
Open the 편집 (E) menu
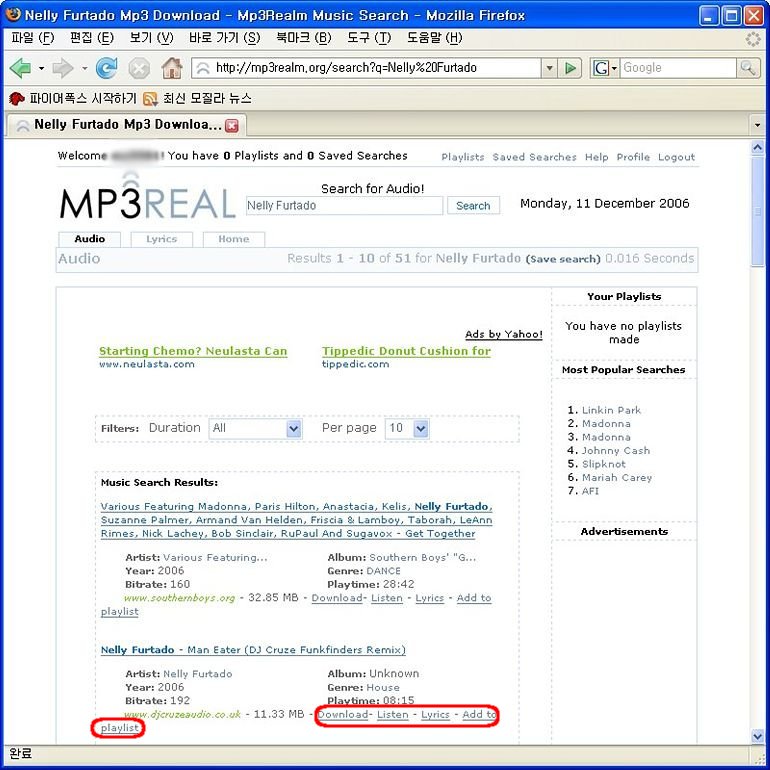click(x=92, y=38)
